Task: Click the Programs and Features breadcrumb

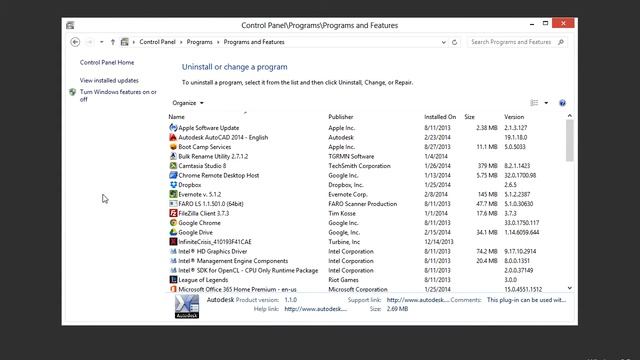Action: click(254, 42)
